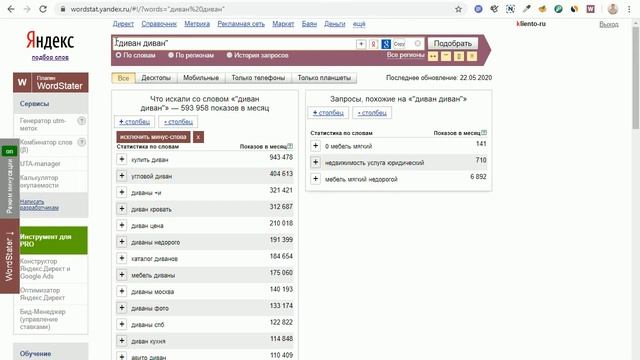Switch to the 'Мобильные' tab

[x=201, y=78]
